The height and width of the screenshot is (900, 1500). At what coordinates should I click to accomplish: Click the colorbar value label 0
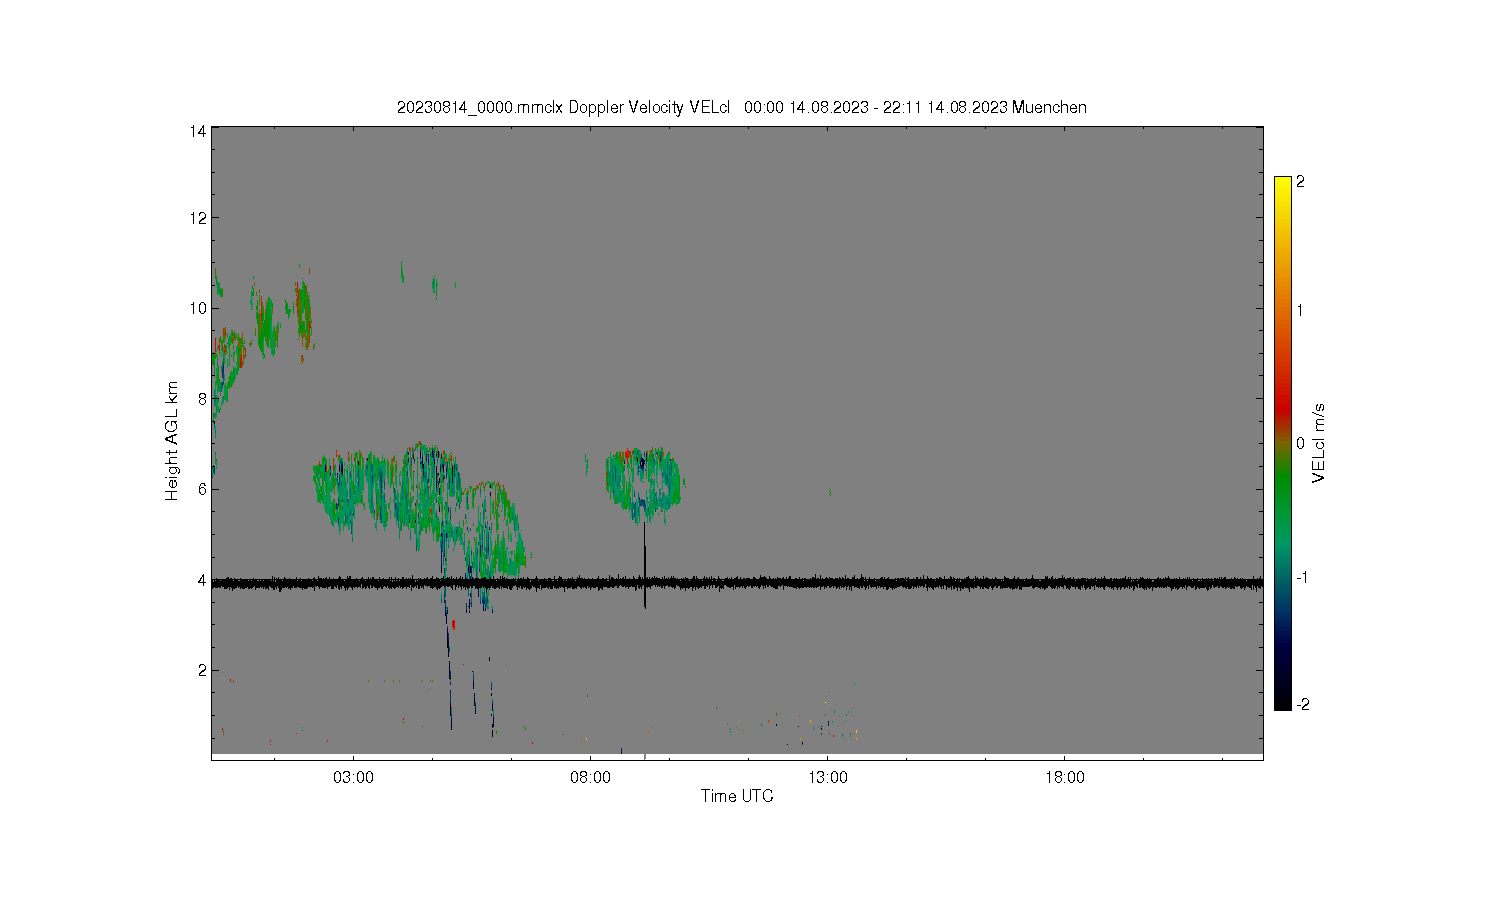tap(1300, 444)
